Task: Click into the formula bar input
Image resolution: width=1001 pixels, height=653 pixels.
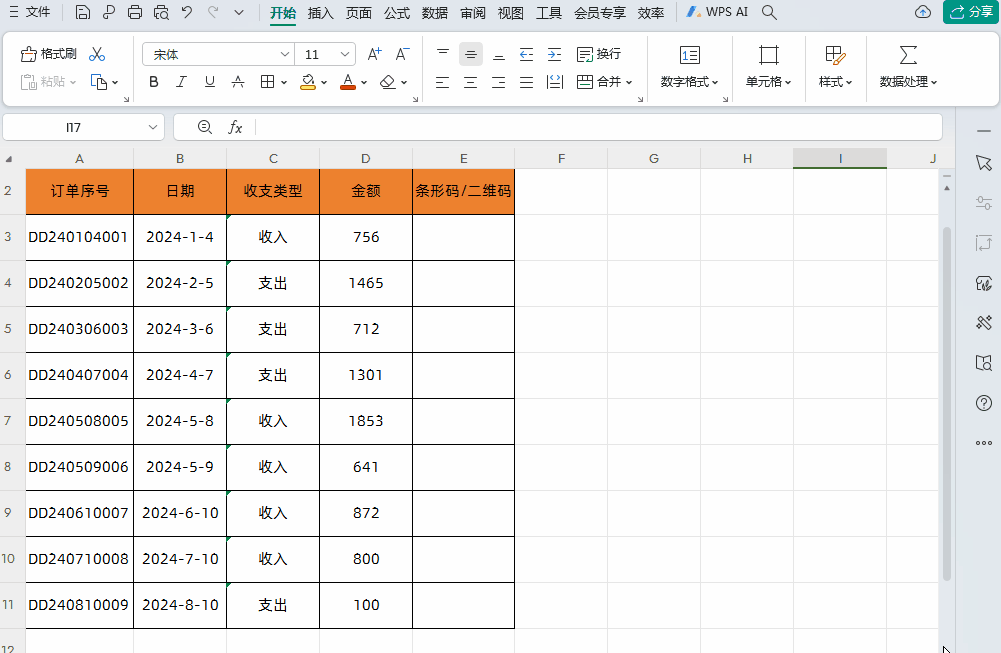Action: [598, 127]
